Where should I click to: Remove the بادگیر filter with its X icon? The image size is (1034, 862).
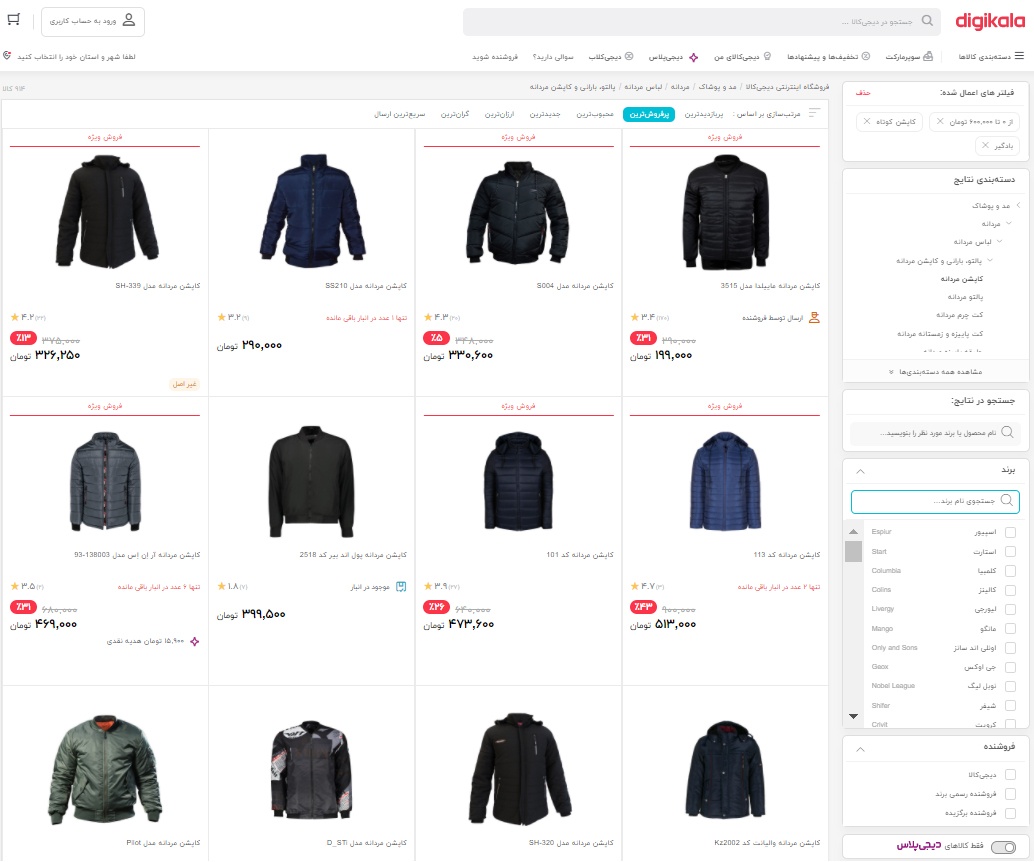tap(985, 146)
